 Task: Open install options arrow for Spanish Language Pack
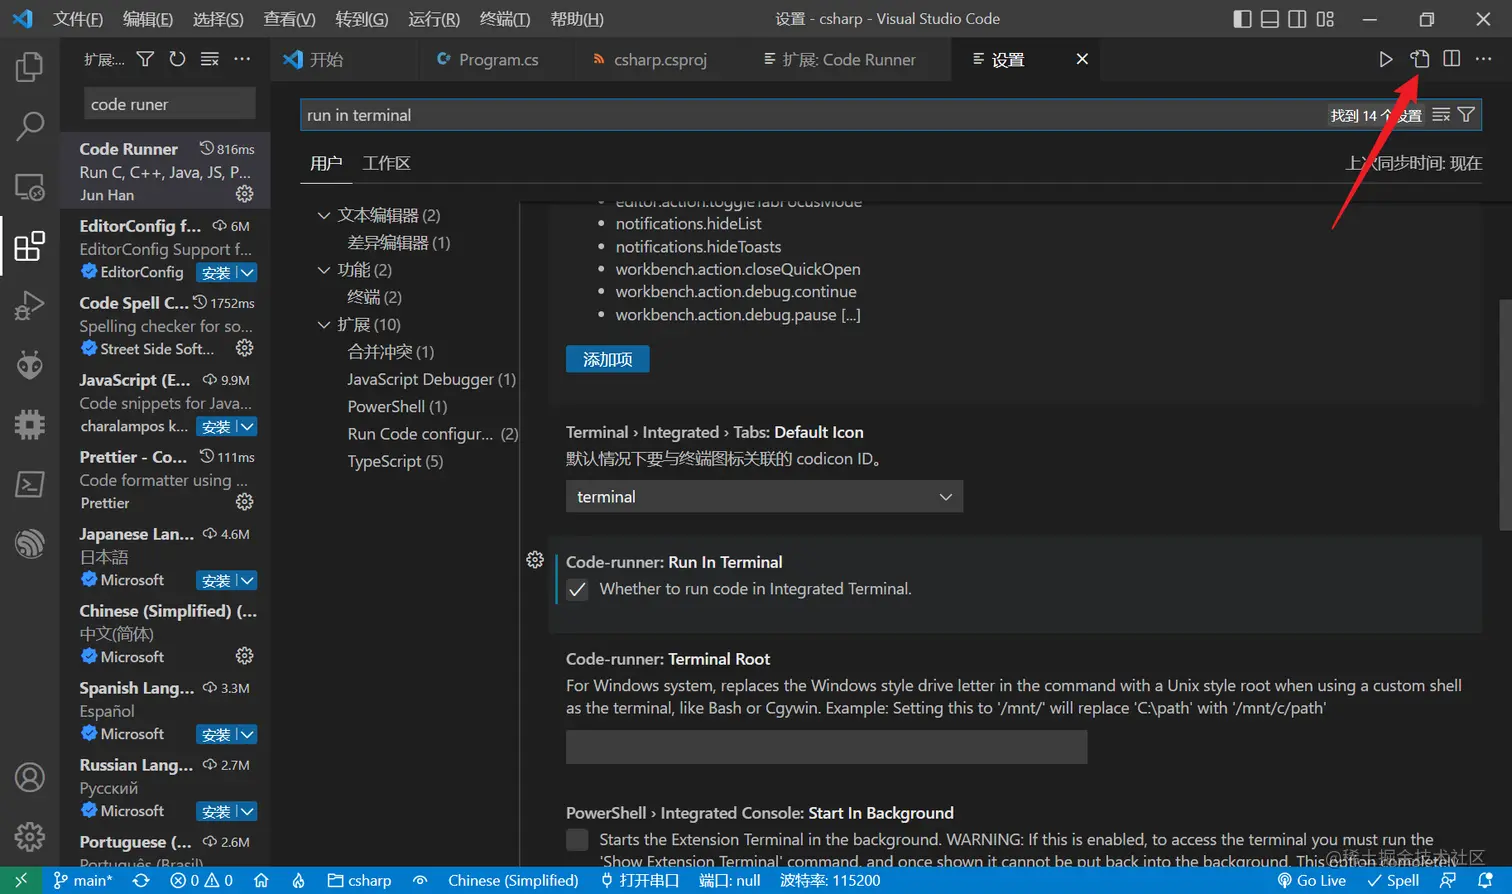pos(247,735)
